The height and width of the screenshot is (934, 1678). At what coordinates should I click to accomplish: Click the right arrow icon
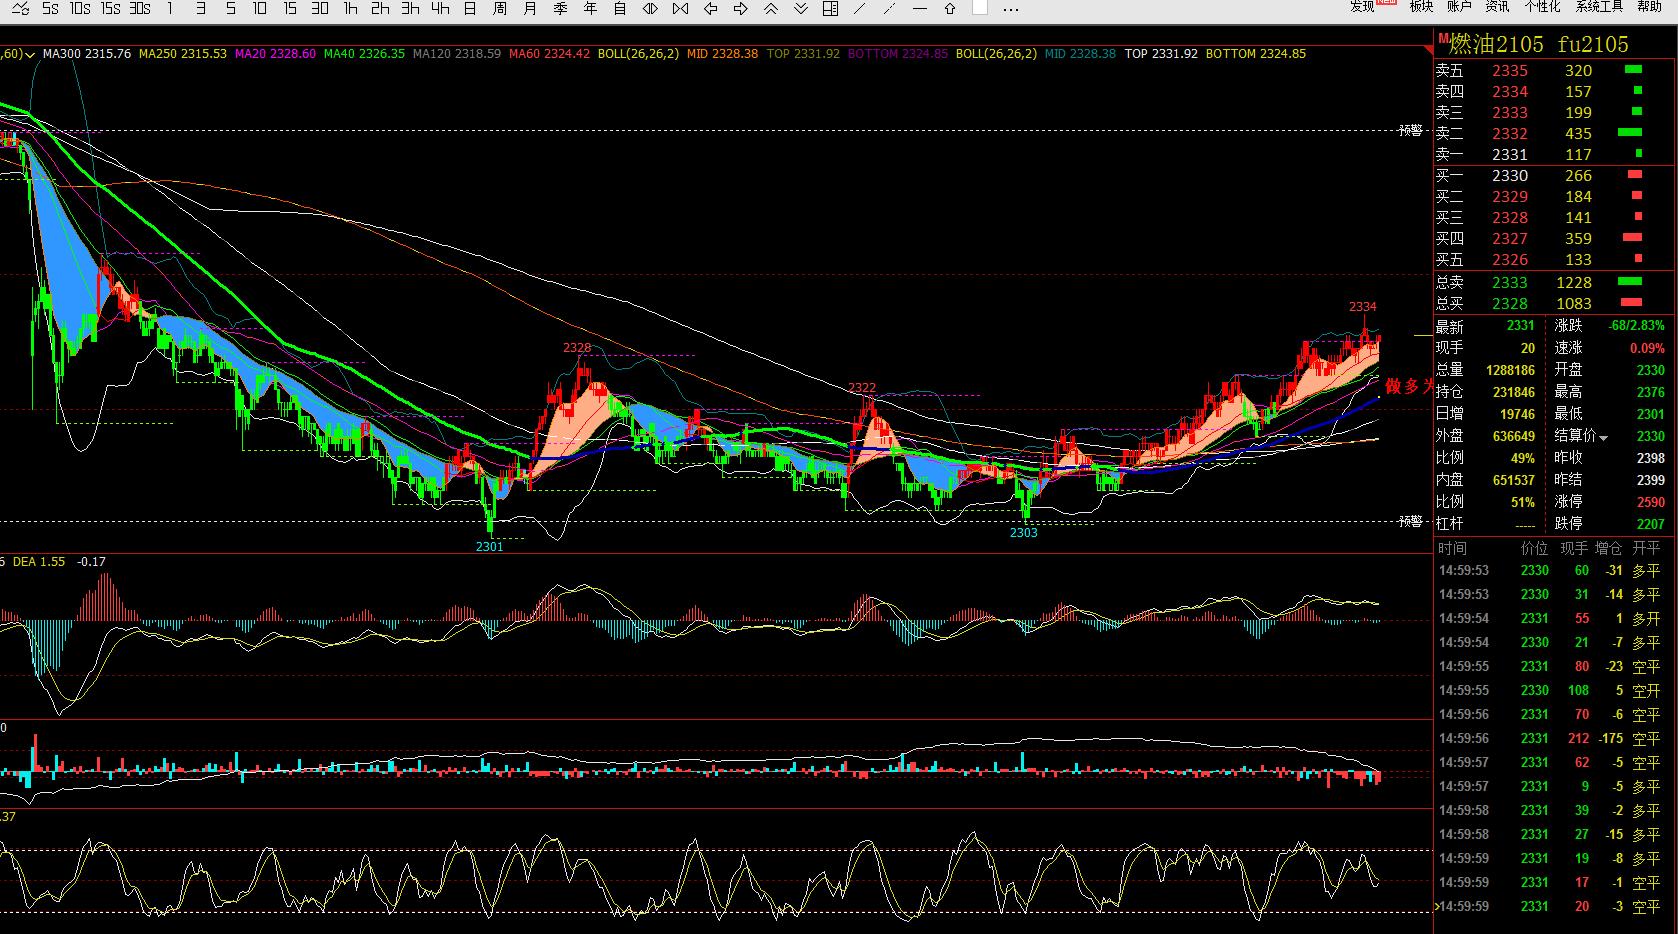pos(740,8)
